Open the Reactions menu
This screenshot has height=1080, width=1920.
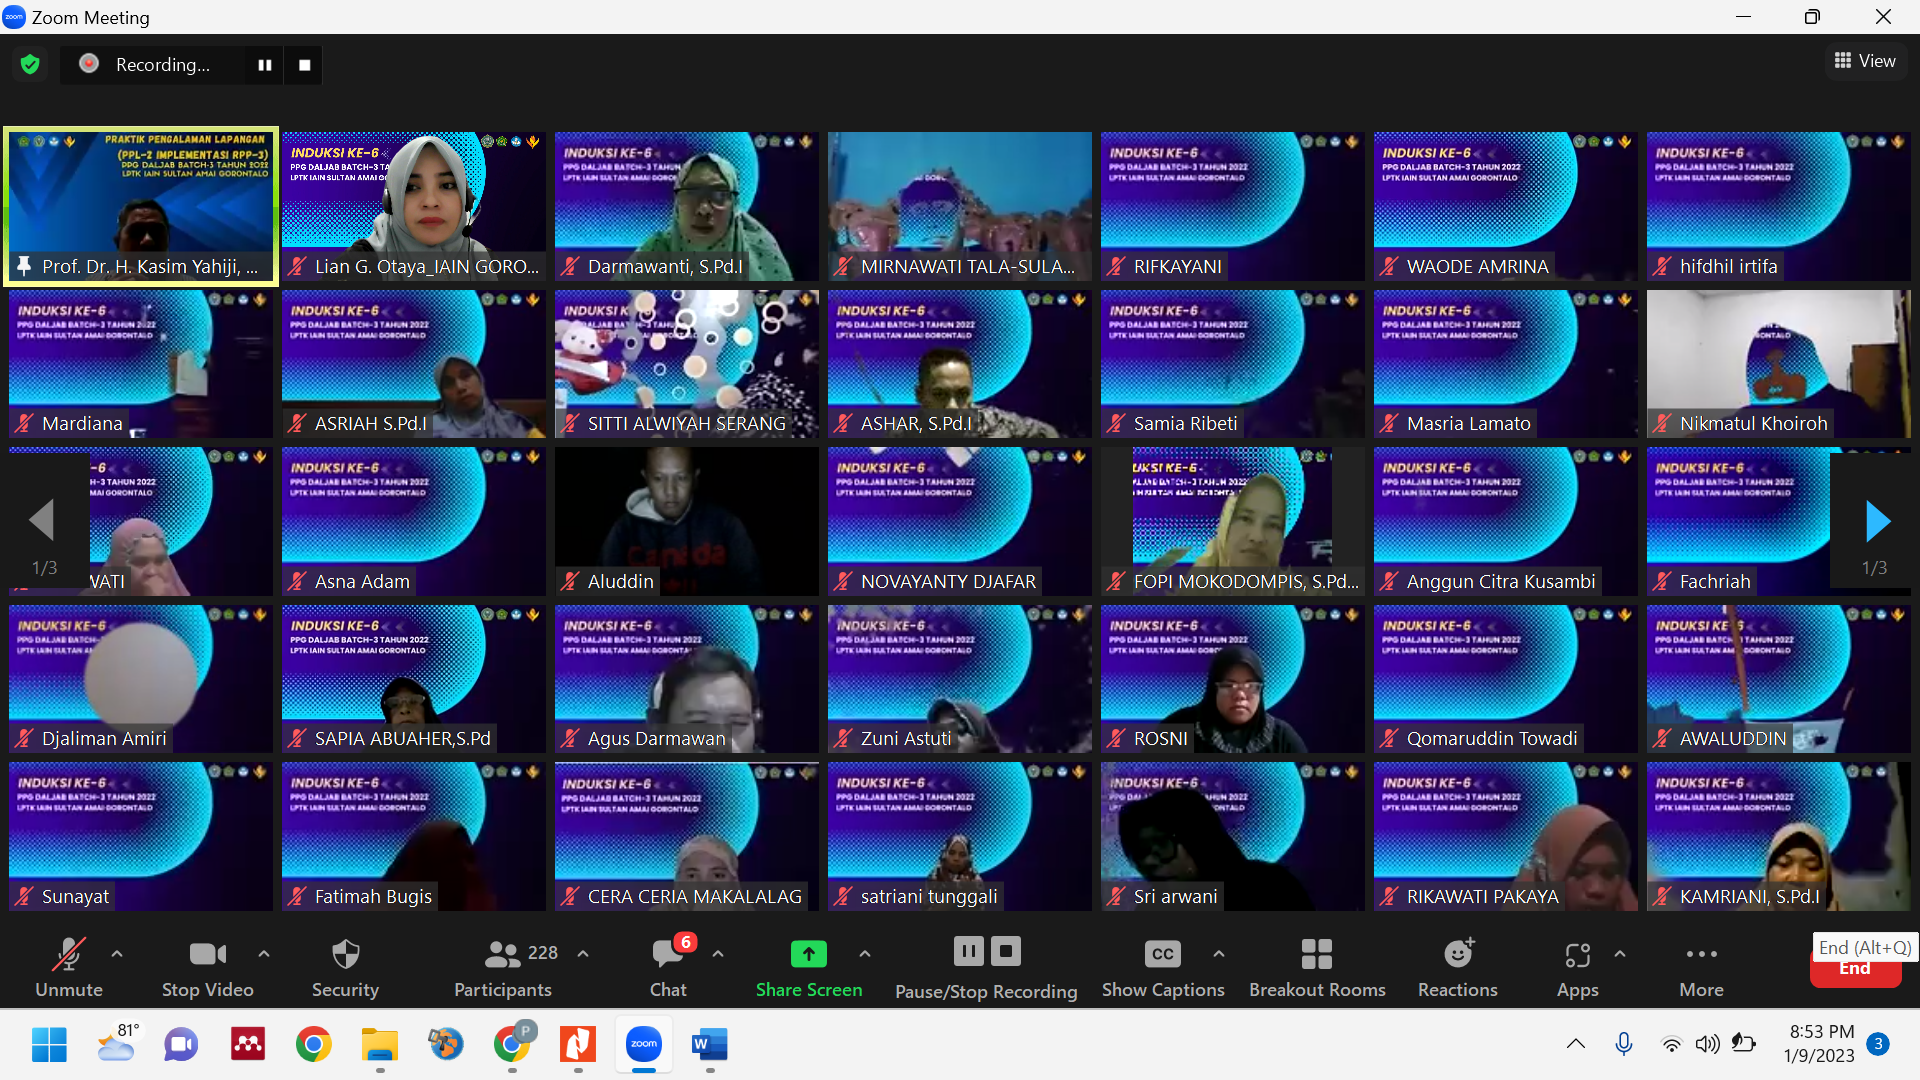pos(1457,955)
